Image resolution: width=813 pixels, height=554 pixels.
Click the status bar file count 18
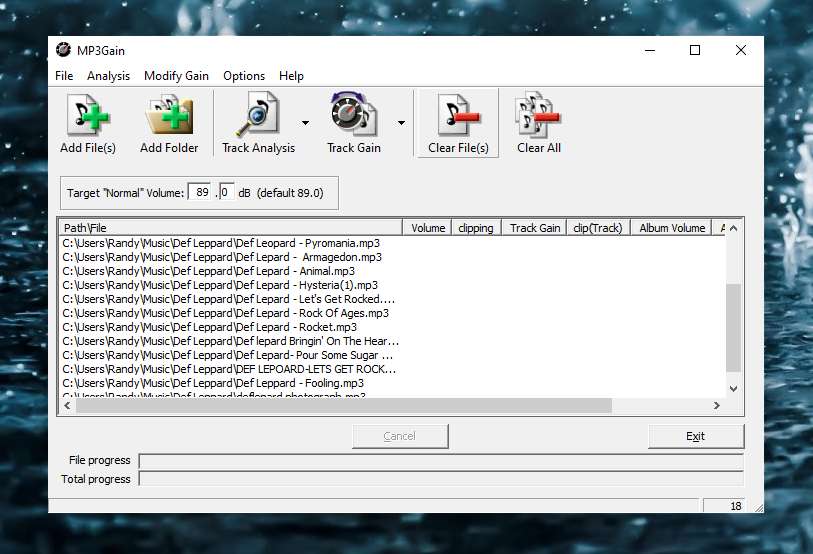(724, 506)
